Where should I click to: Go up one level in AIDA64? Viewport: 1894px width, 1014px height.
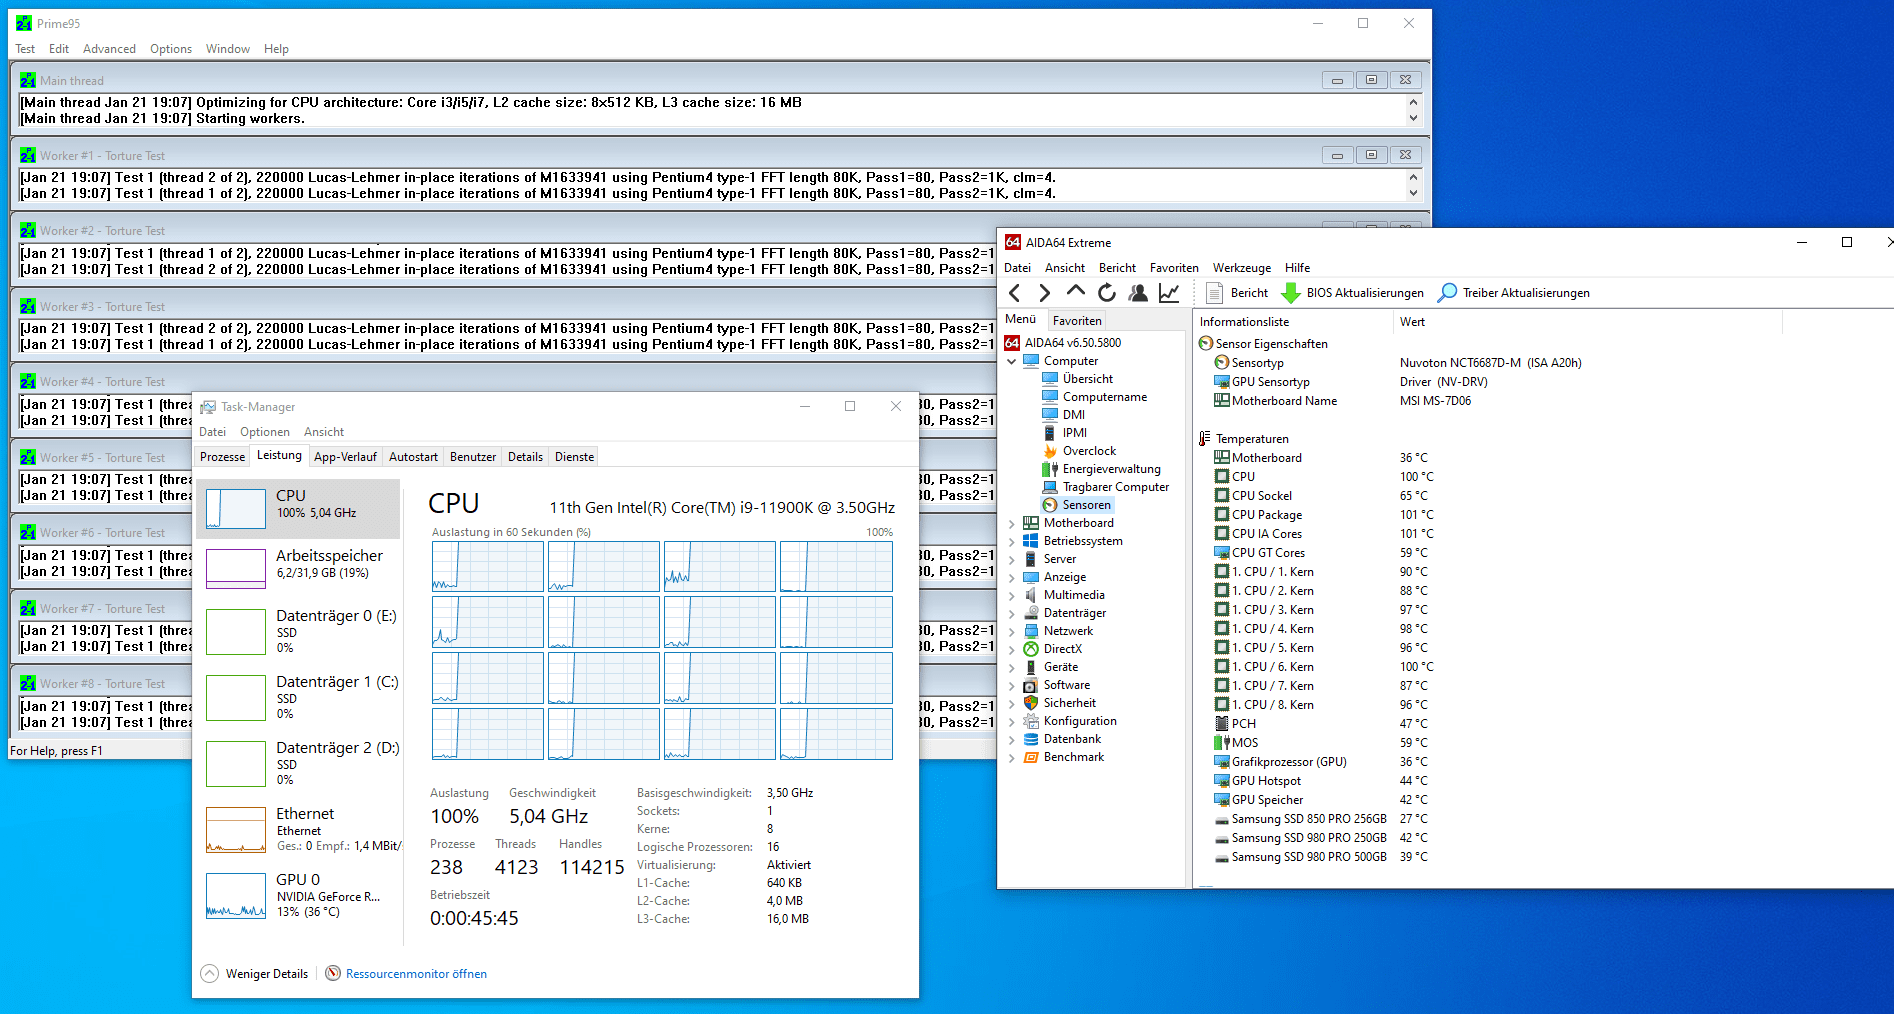[1076, 292]
